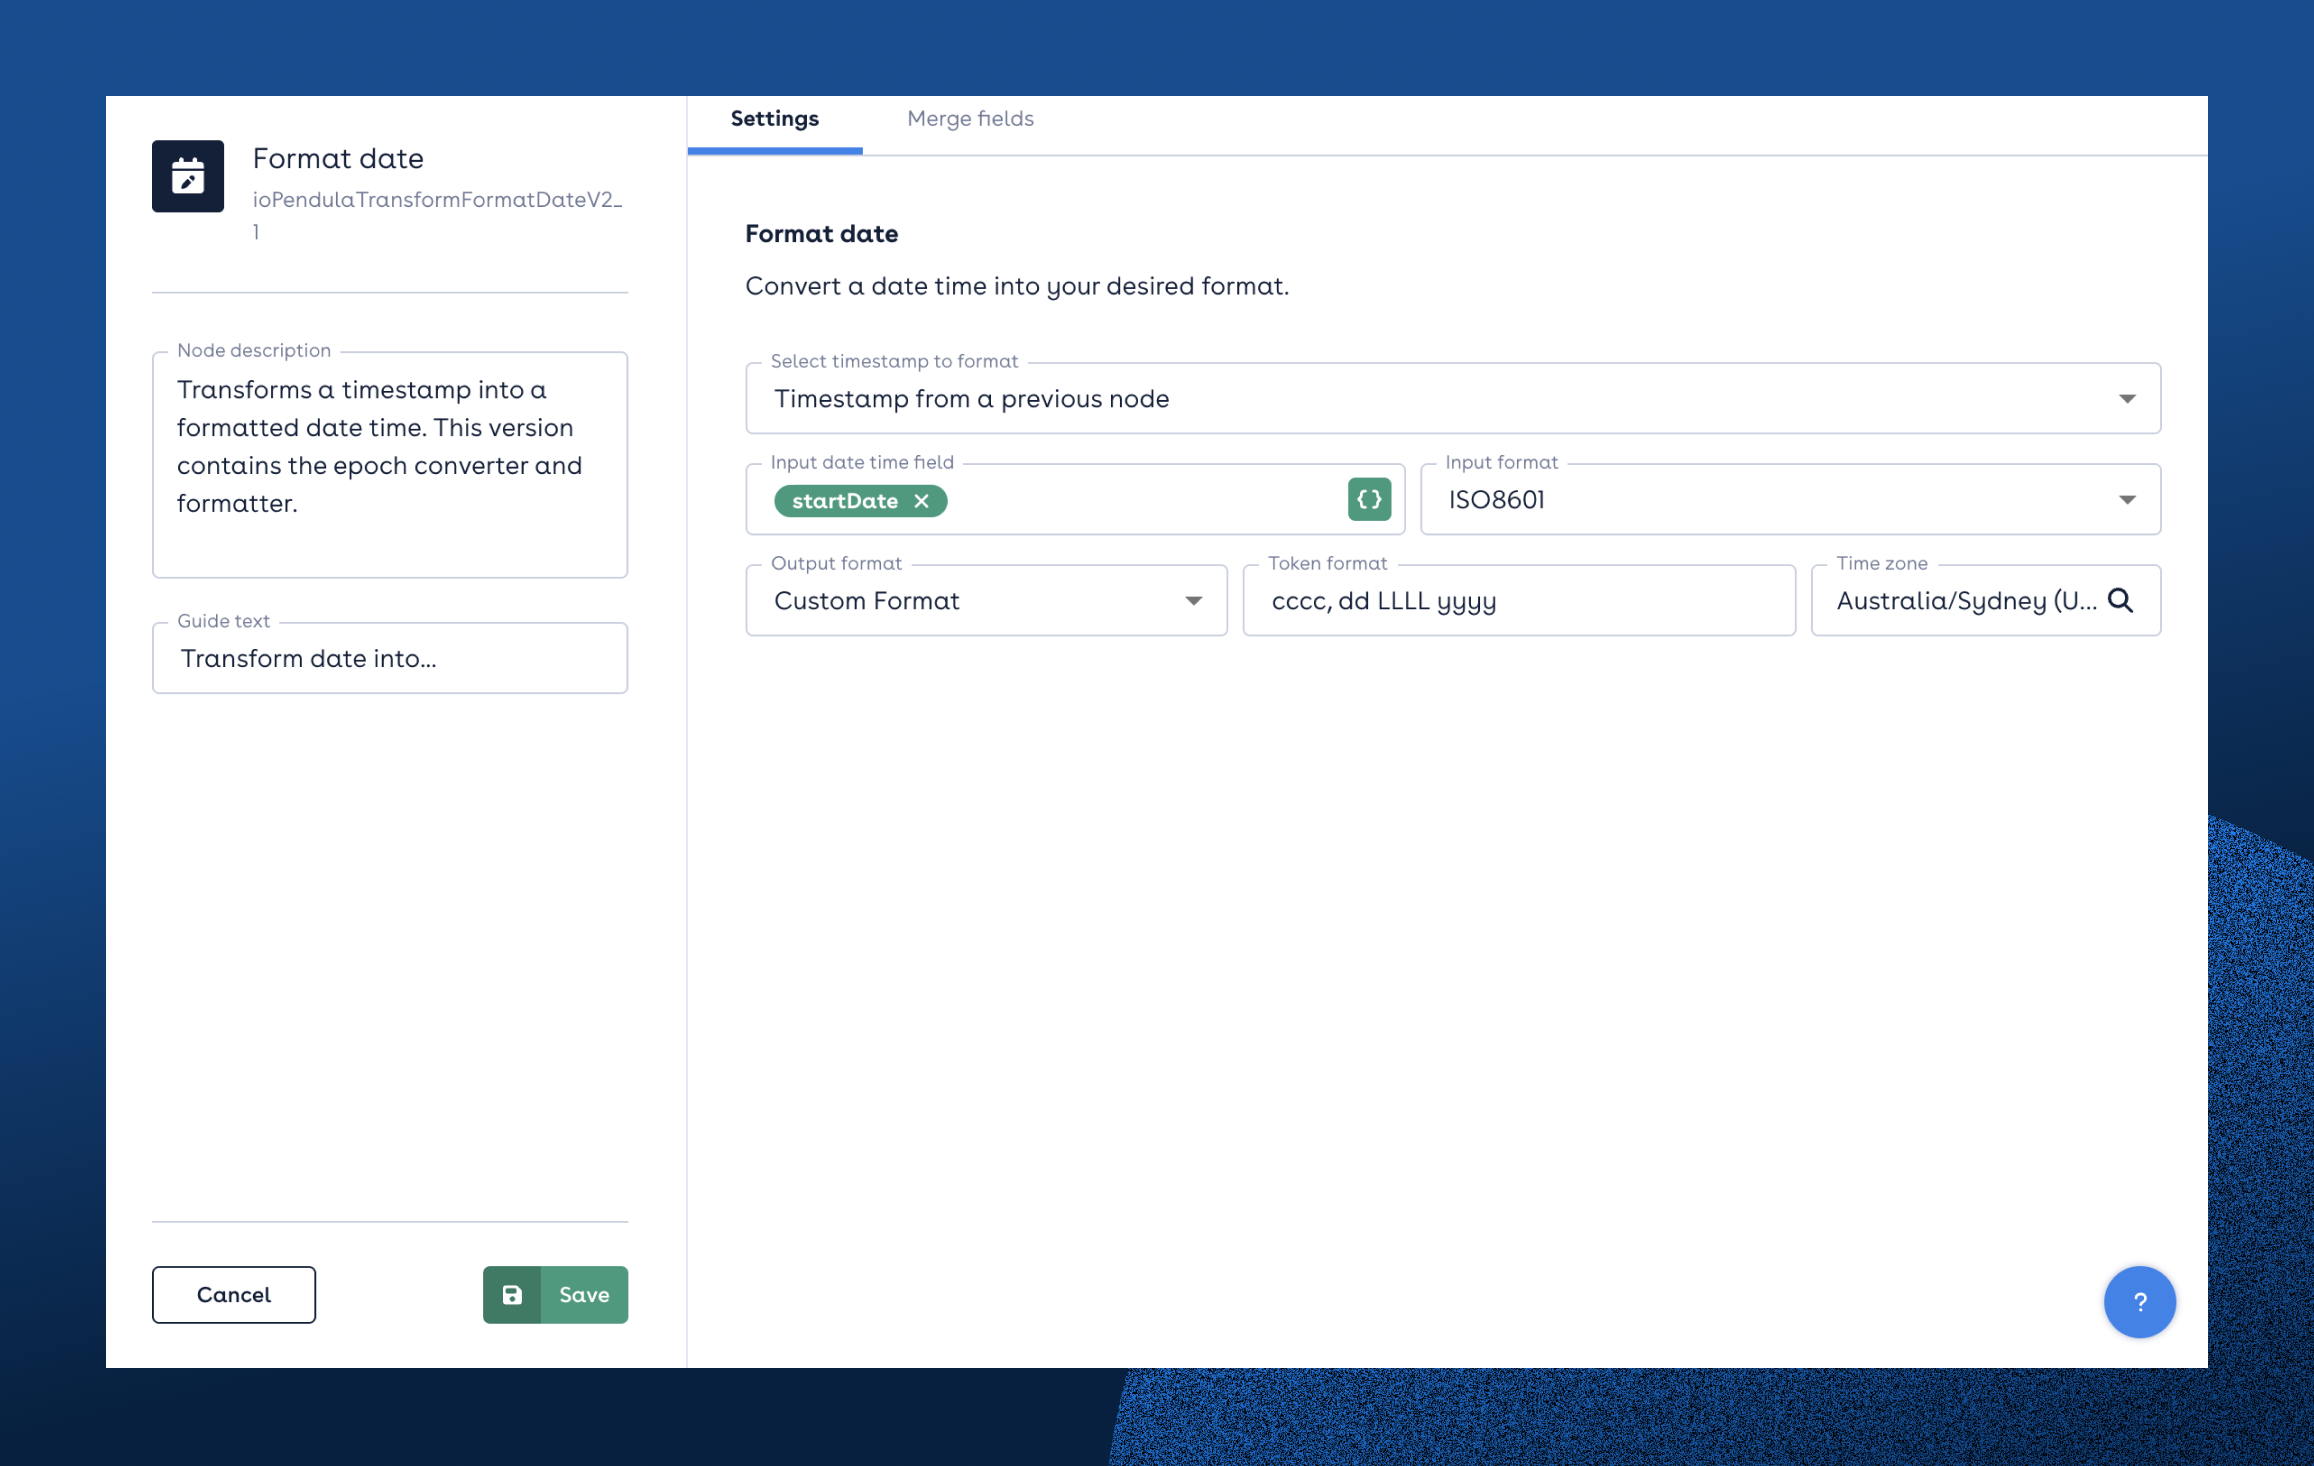Click the Guide text input field
Screen dimensions: 2314x1466
[x=390, y=658]
